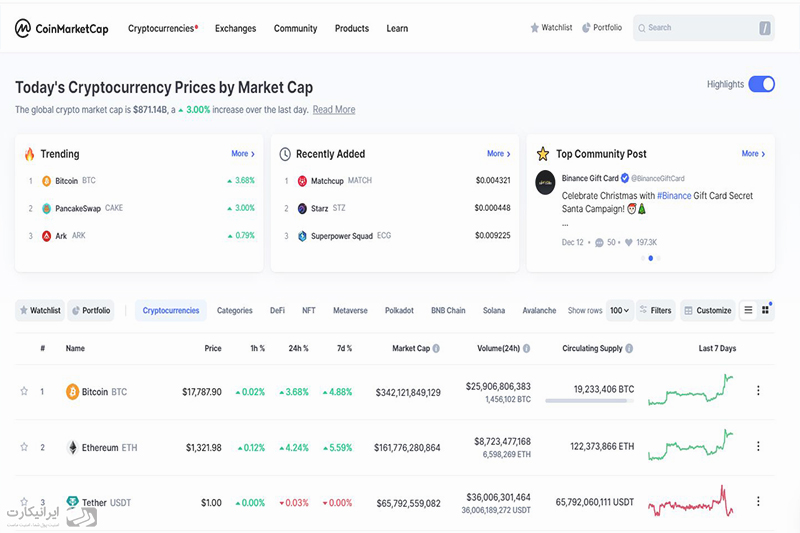Open Exchanges nav menu
800x533 pixels.
235,29
